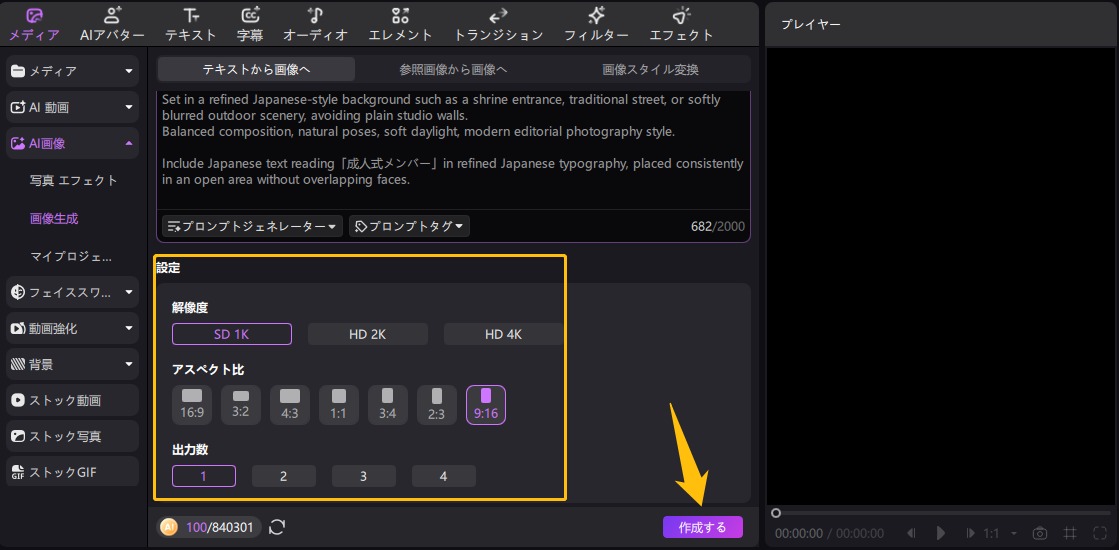
Task: Expand the AI 動画 sidebar section
Action: pyautogui.click(x=72, y=108)
